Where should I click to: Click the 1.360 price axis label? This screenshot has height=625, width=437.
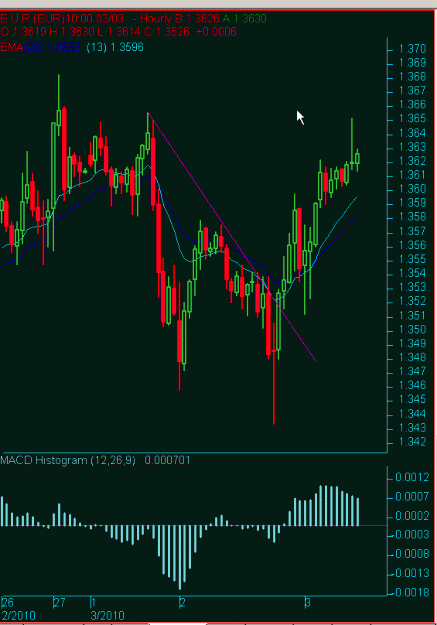pos(413,189)
